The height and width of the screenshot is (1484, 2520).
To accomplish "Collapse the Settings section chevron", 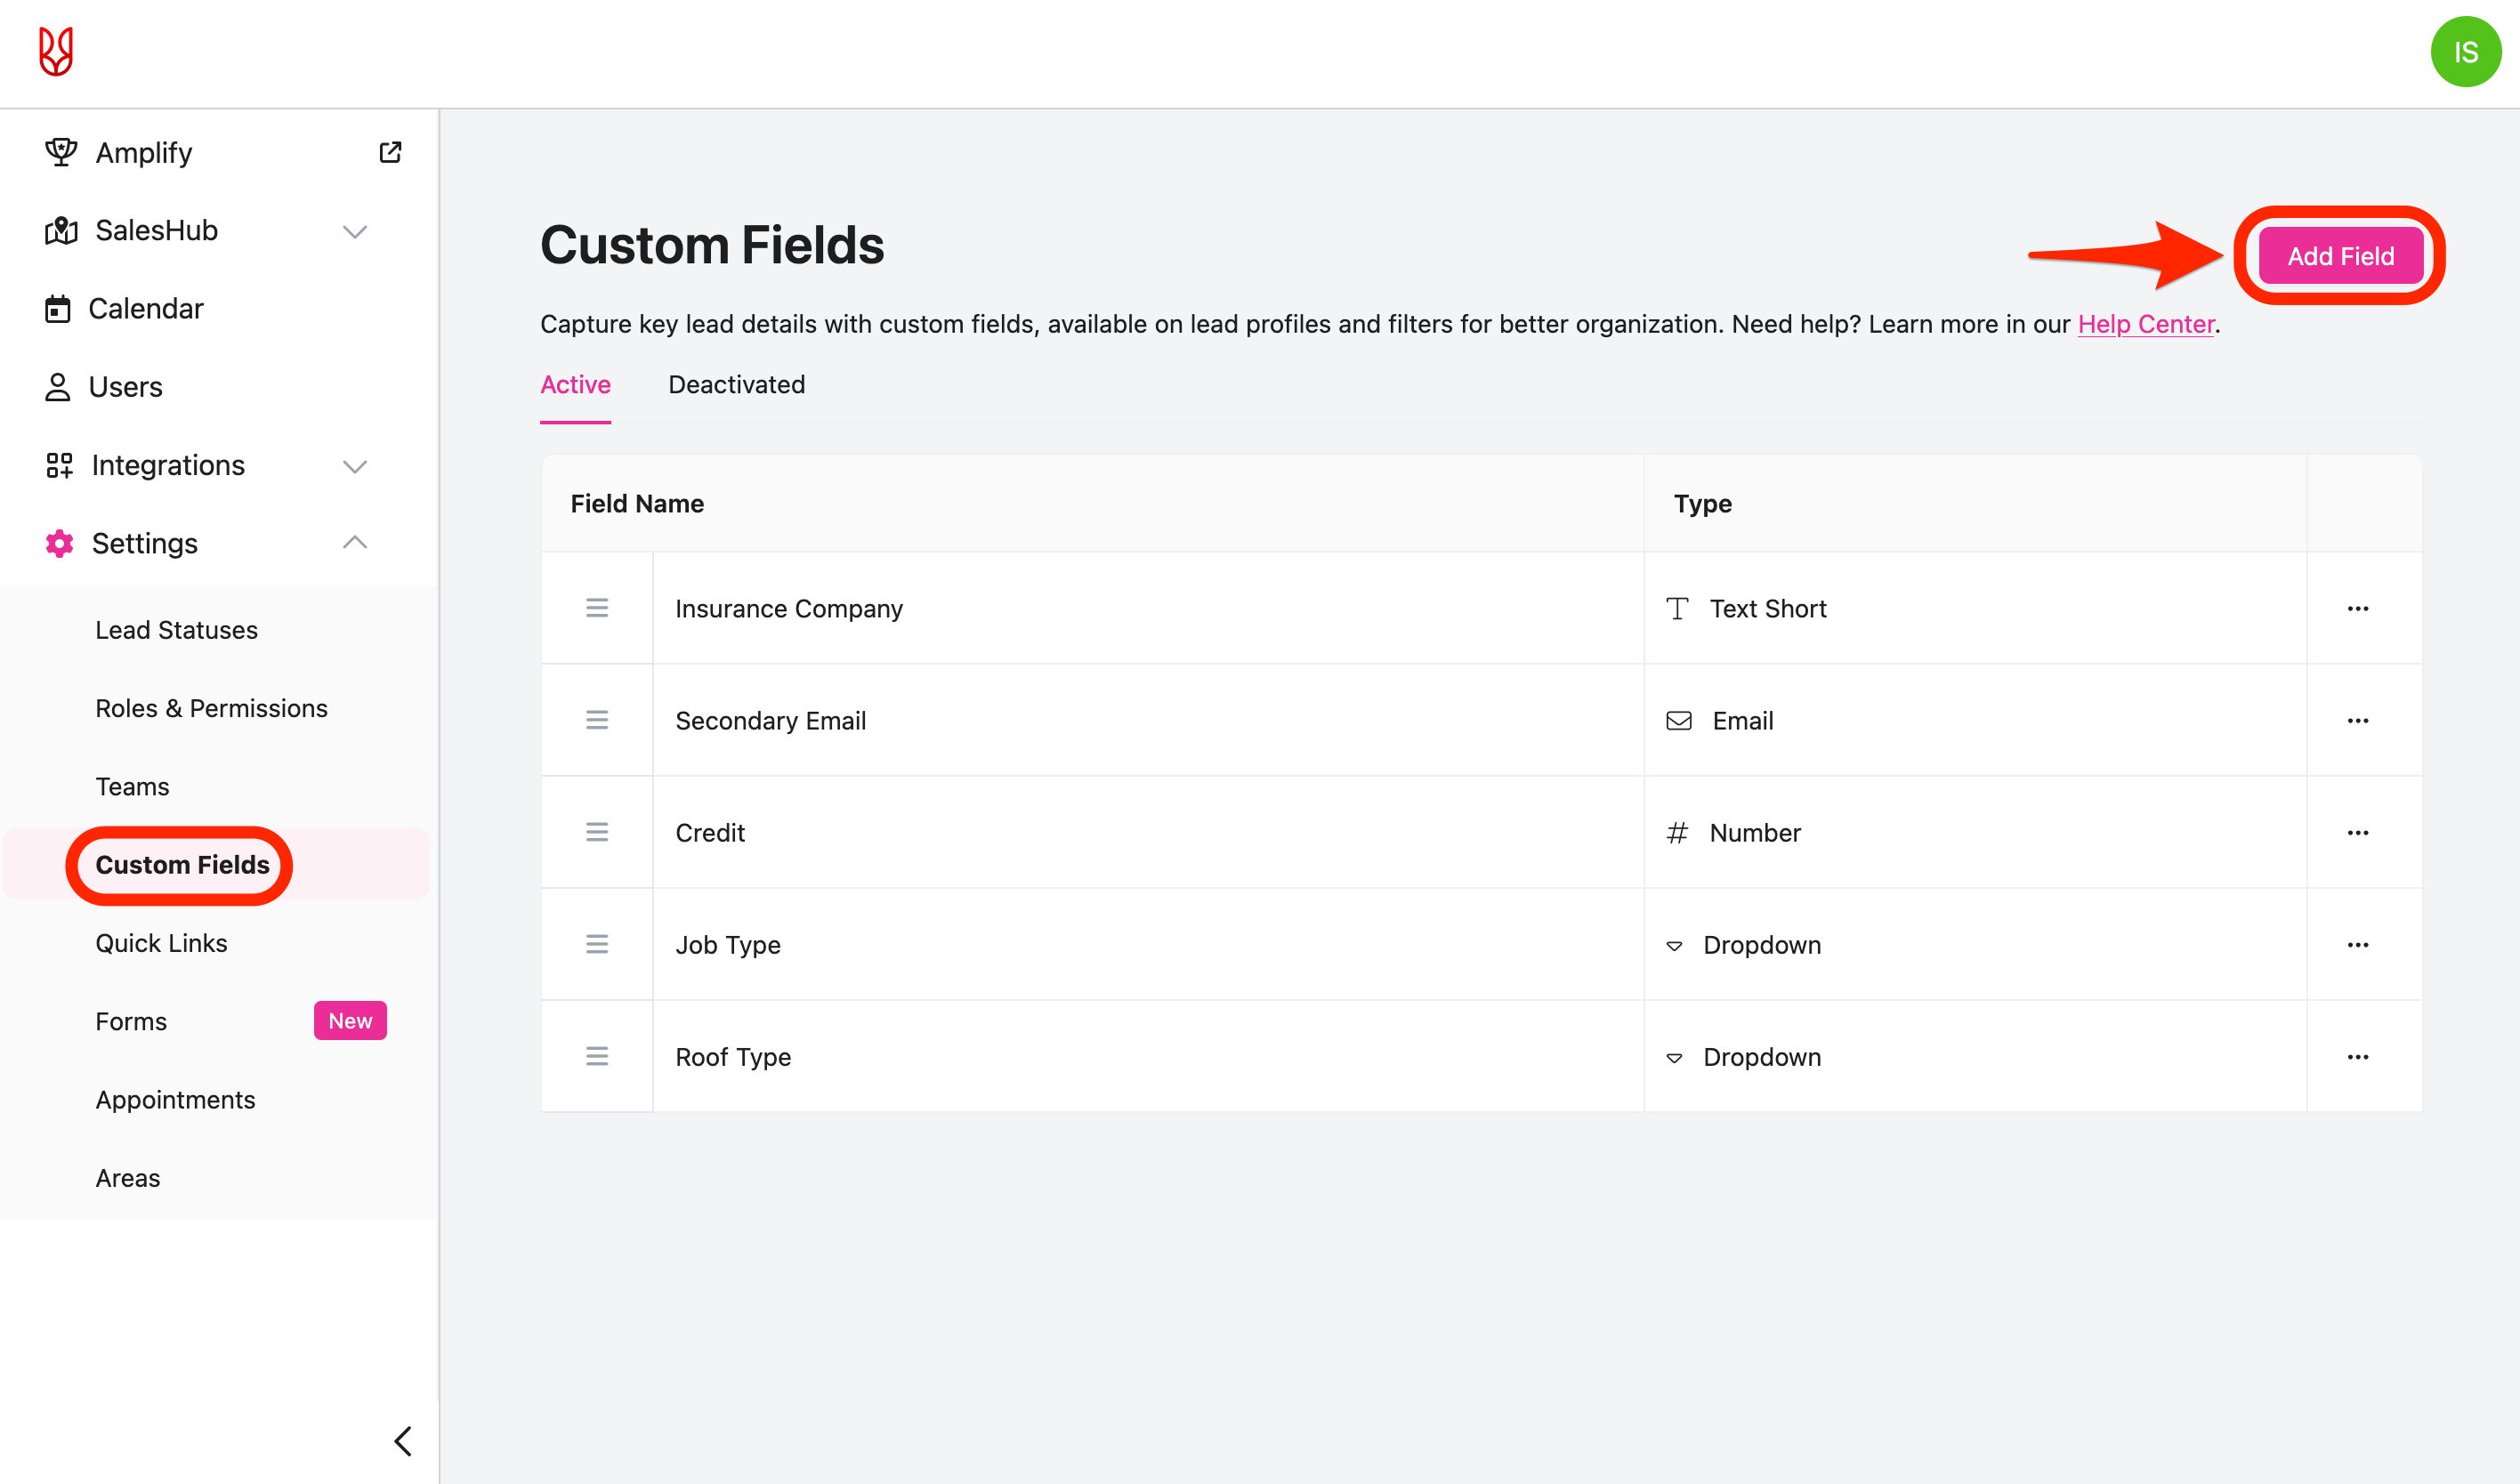I will tap(355, 543).
